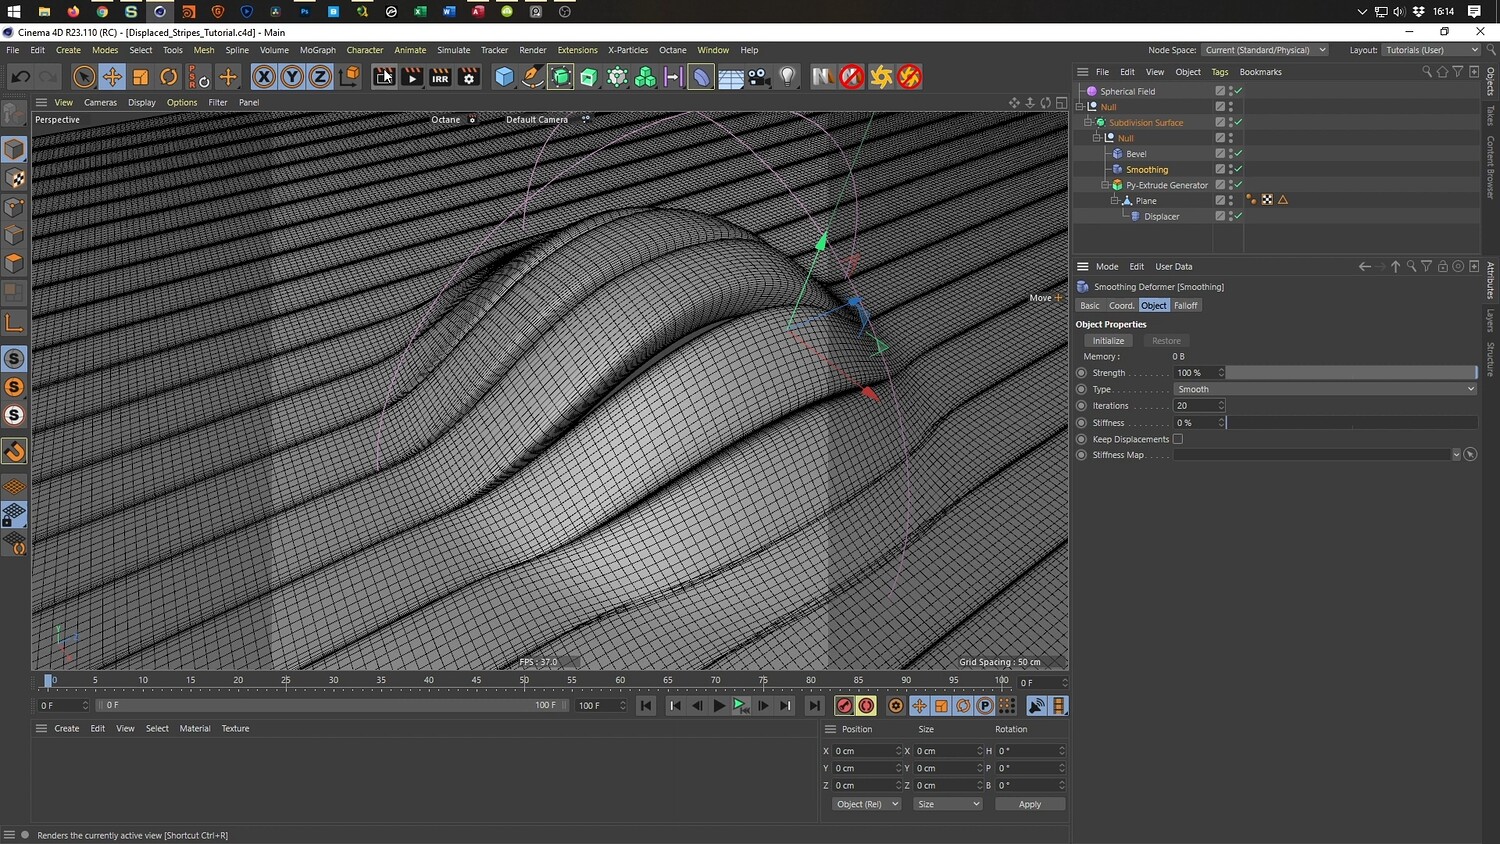
Task: Enable the Keep Displacements checkbox
Action: (x=1178, y=439)
